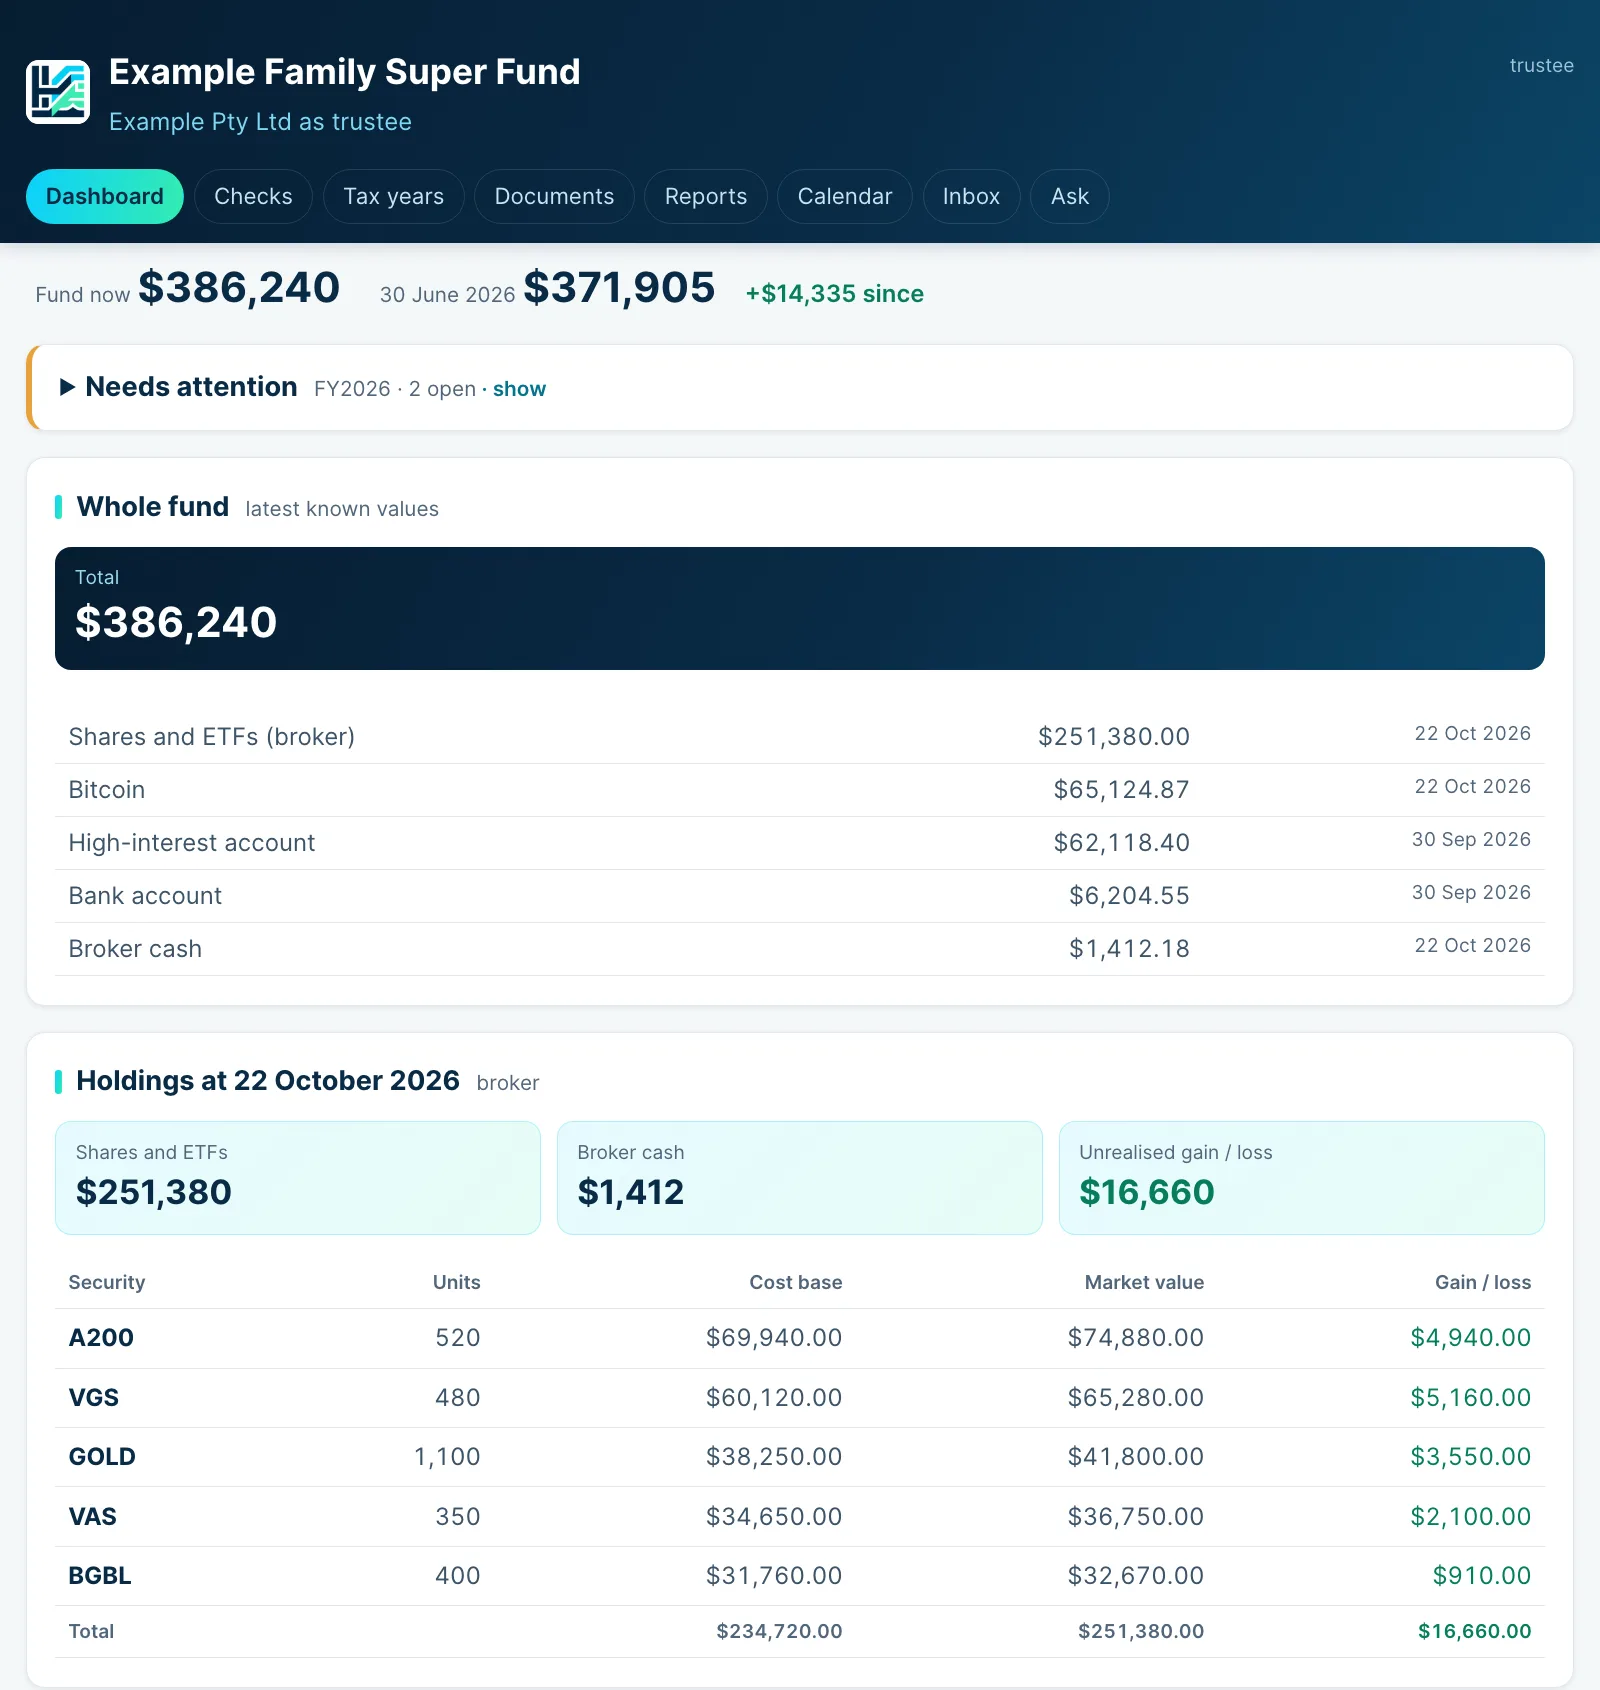Click the Cost base column header
The image size is (1600, 1690).
(x=796, y=1283)
